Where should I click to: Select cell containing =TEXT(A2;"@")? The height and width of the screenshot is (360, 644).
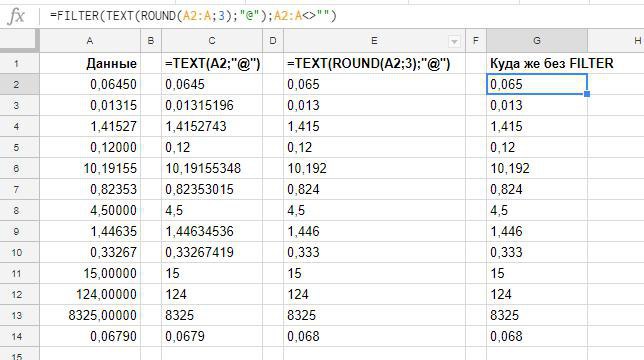212,63
